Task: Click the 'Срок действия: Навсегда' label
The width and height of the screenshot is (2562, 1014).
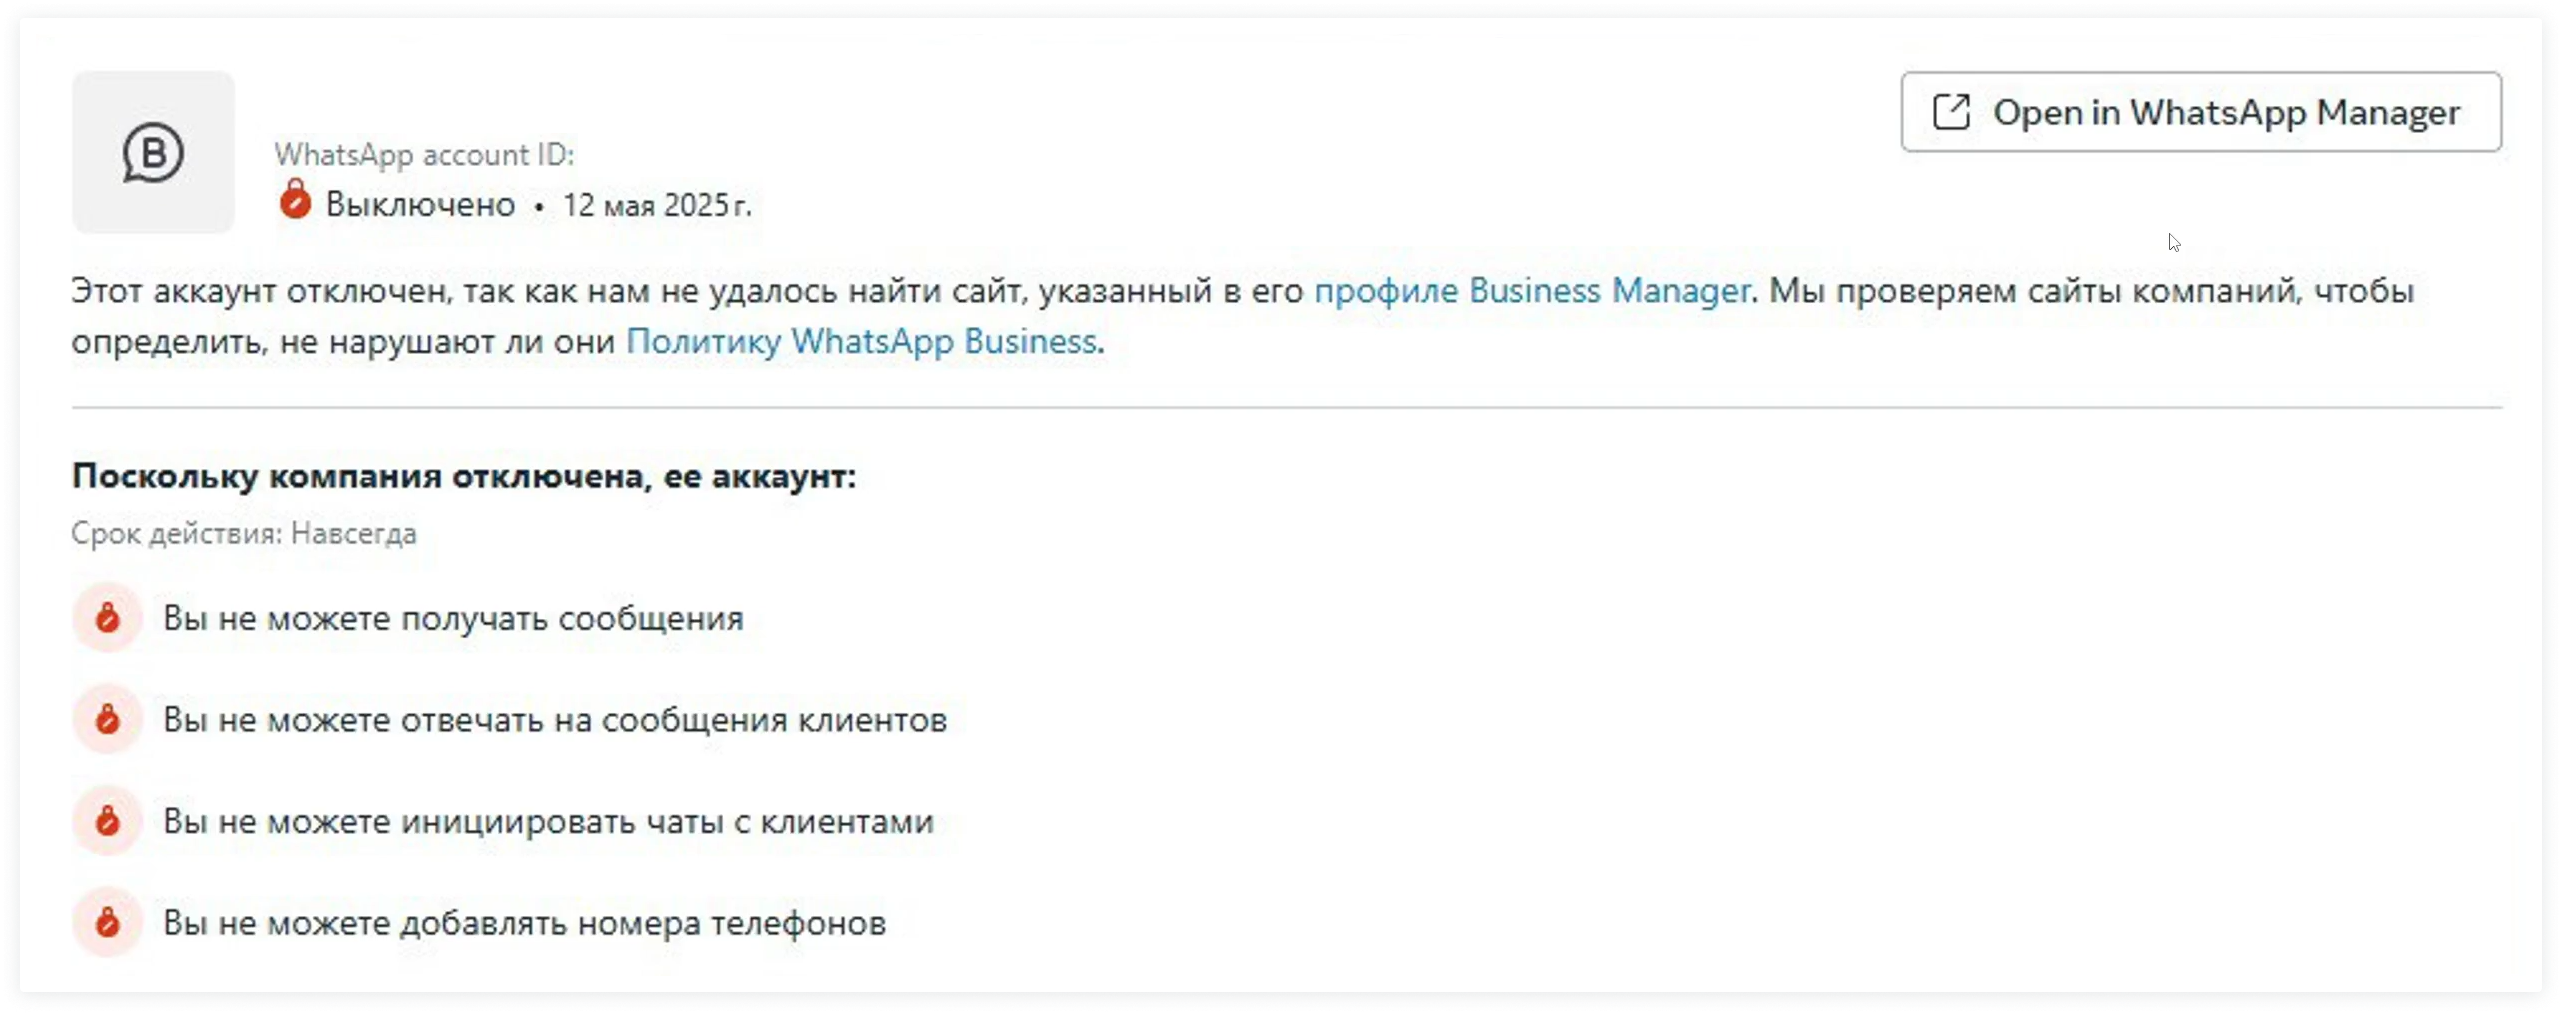Action: point(244,534)
